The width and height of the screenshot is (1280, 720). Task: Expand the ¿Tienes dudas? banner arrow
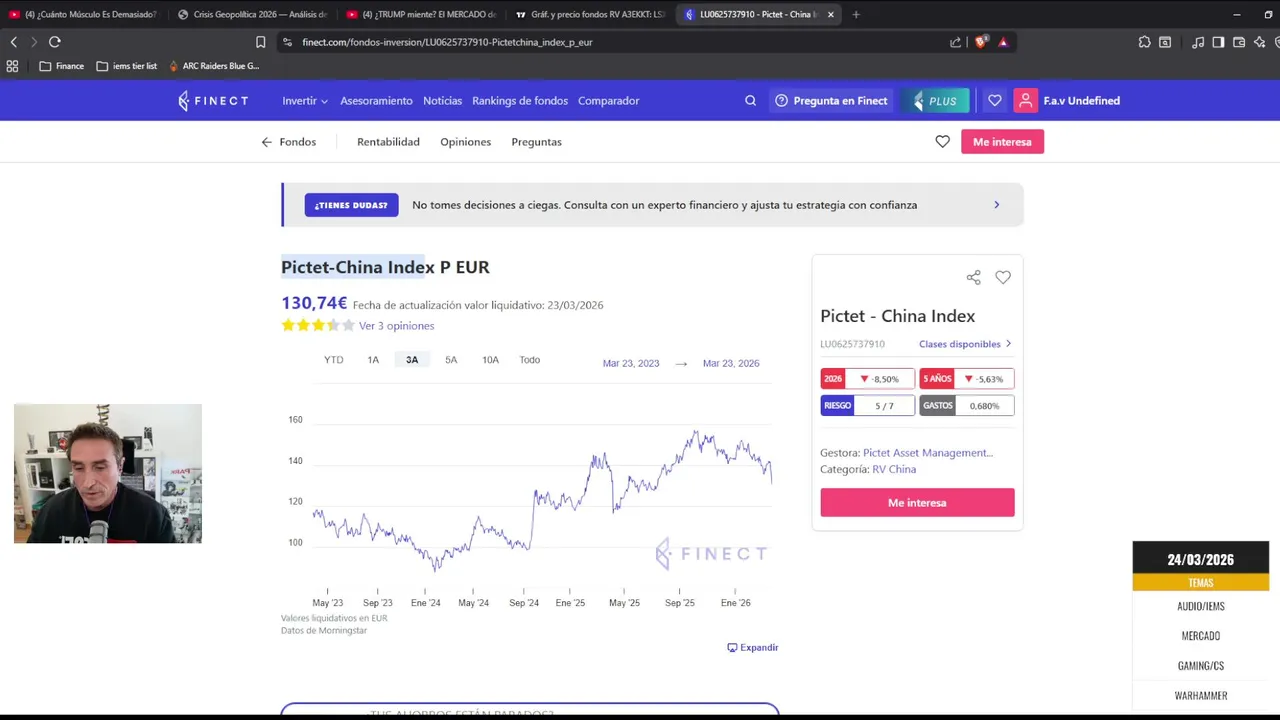[x=996, y=205]
